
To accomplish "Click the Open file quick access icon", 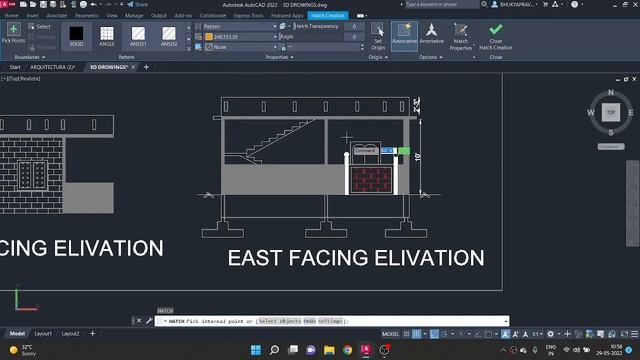I will [x=33, y=4].
